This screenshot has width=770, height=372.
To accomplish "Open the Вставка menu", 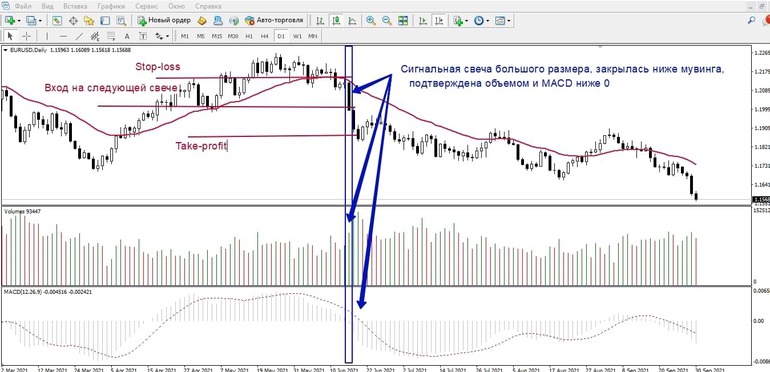I will coord(76,7).
